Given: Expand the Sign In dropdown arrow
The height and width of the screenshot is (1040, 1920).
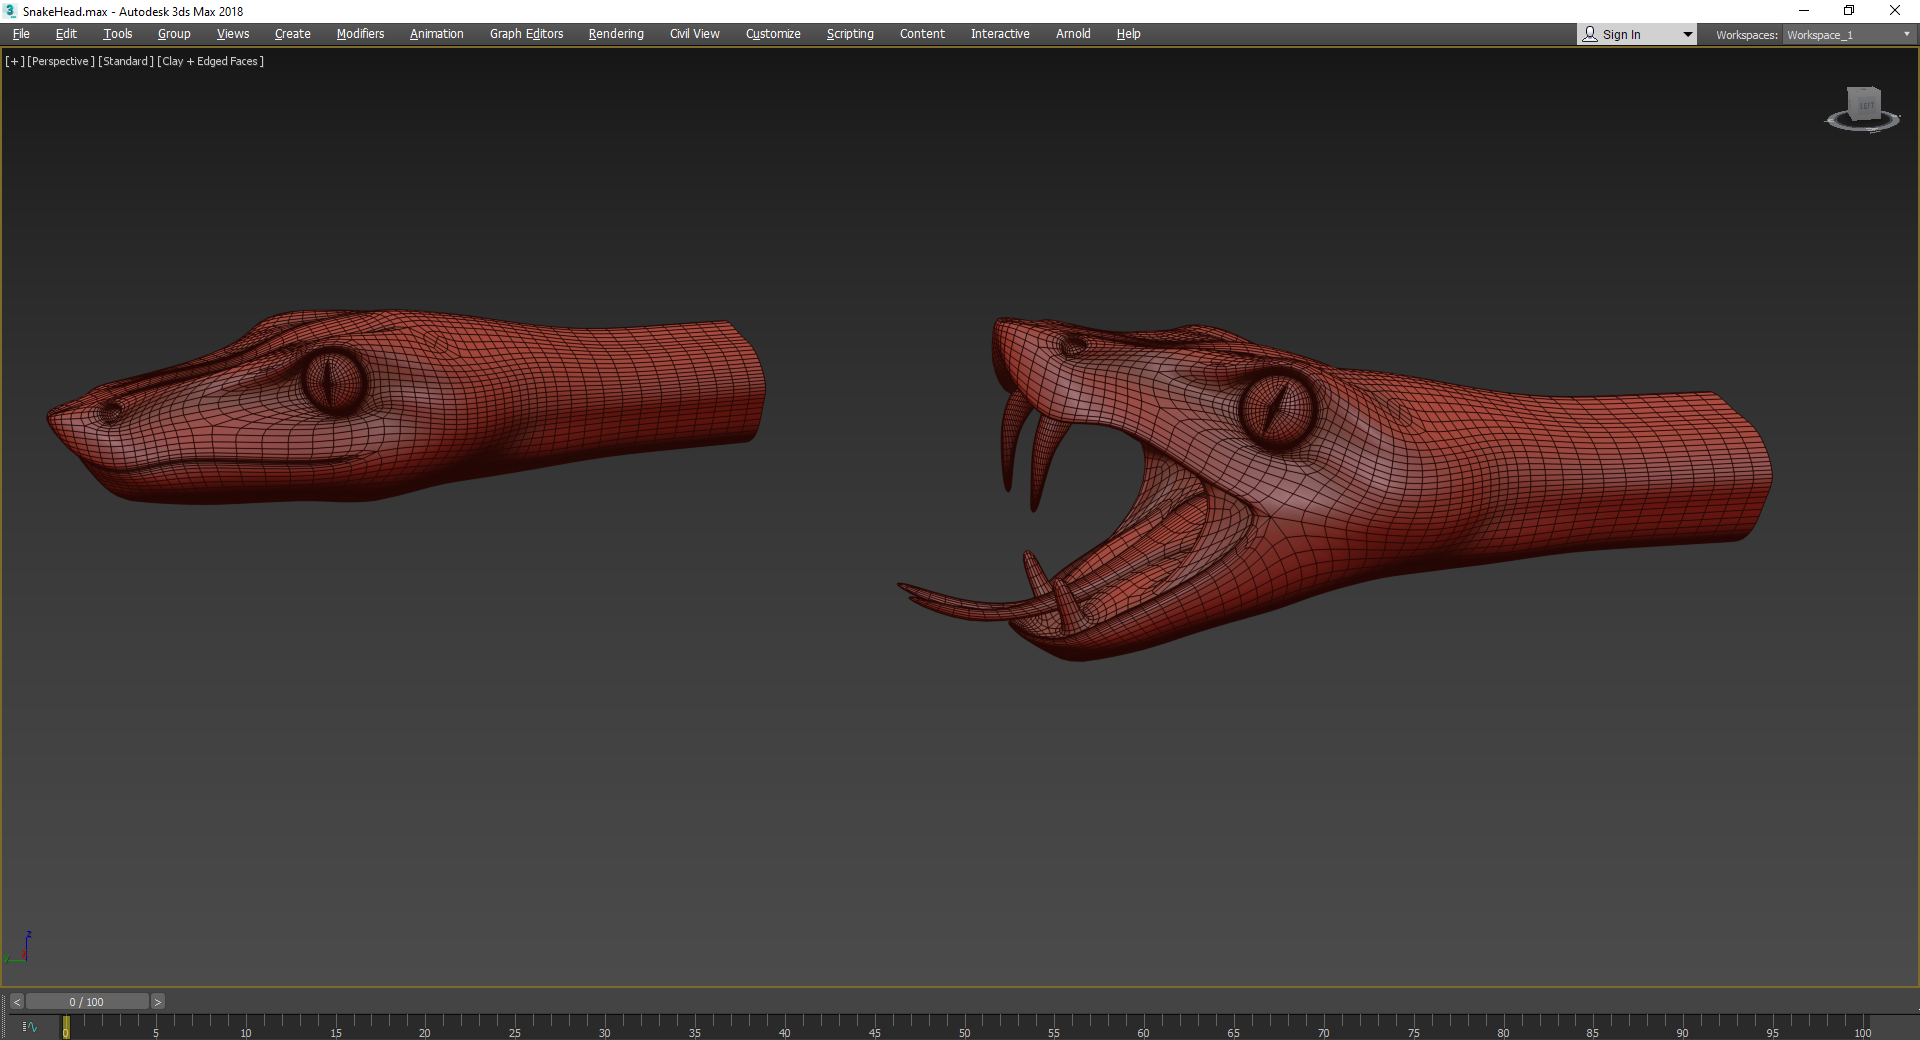Looking at the screenshot, I should [1688, 34].
